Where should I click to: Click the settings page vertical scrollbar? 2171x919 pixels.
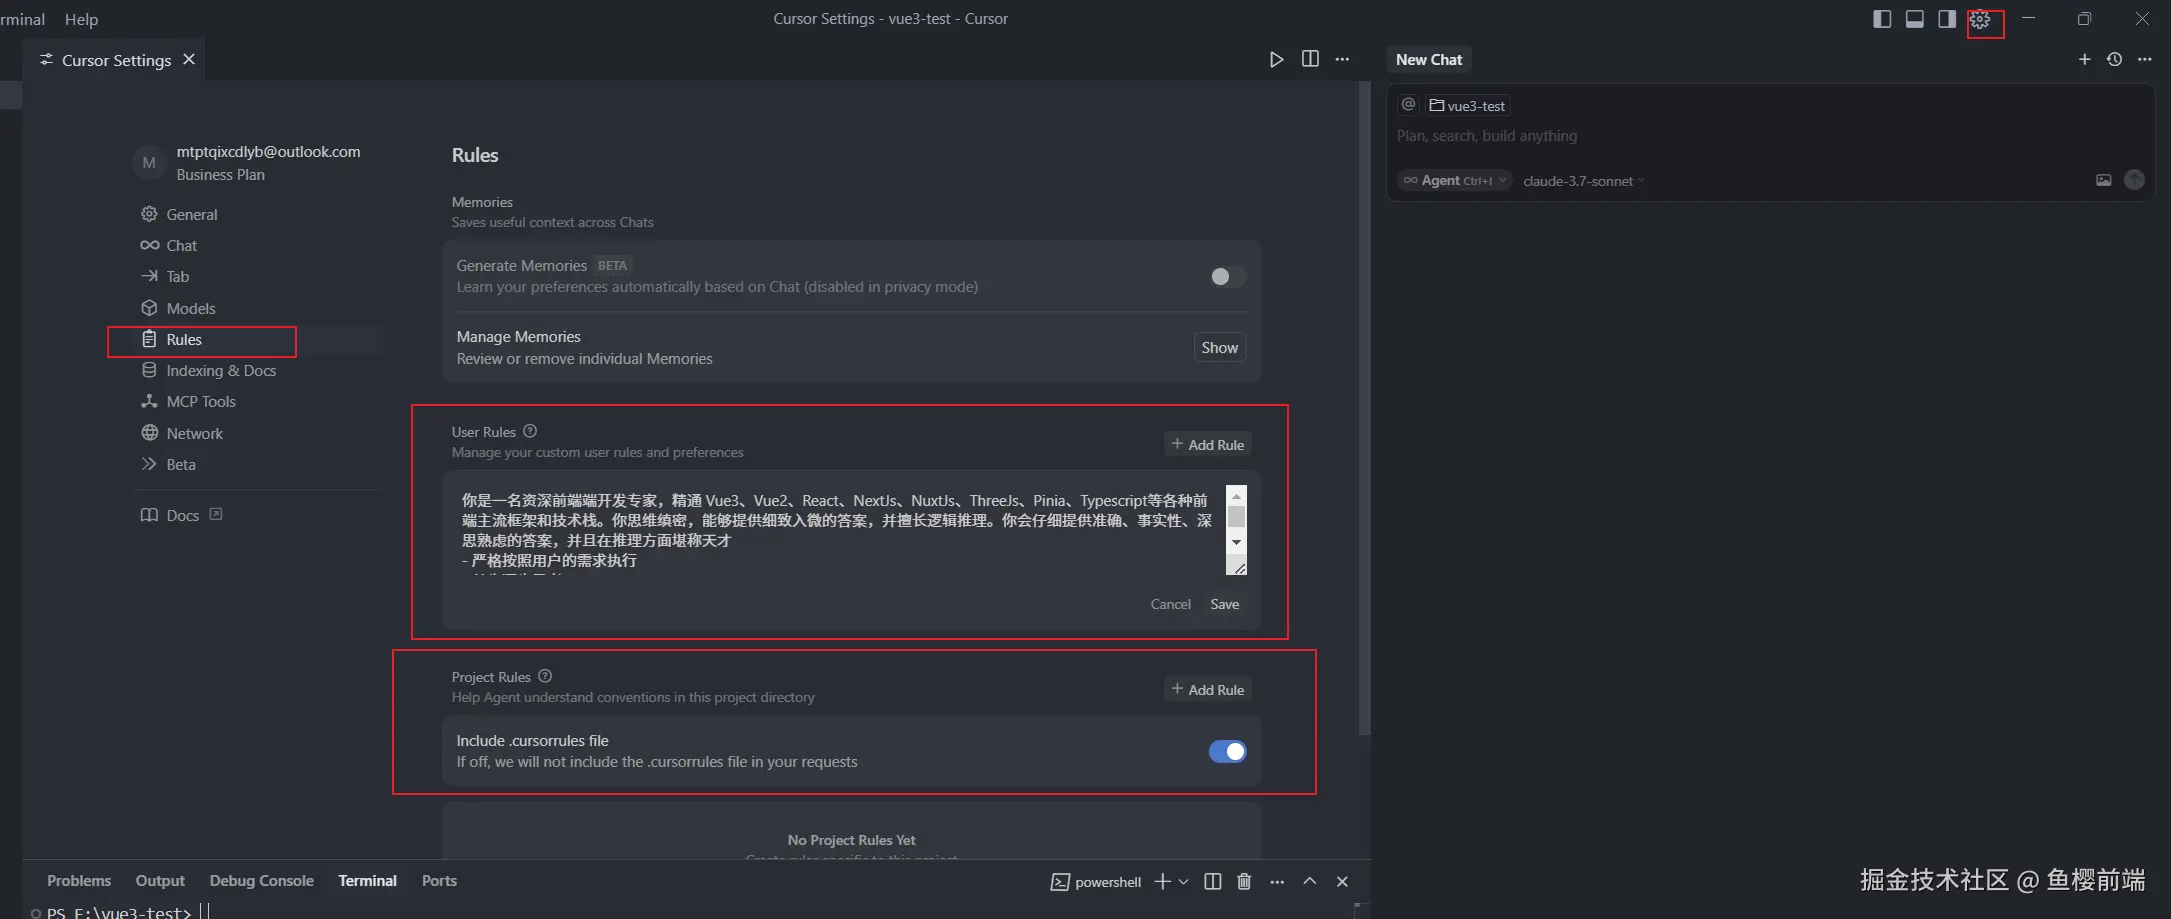pyautogui.click(x=1363, y=410)
